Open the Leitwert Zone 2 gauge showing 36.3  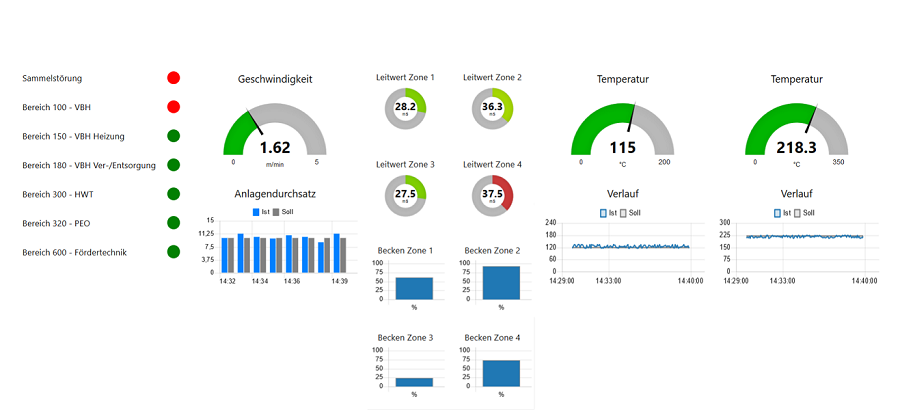click(492, 107)
